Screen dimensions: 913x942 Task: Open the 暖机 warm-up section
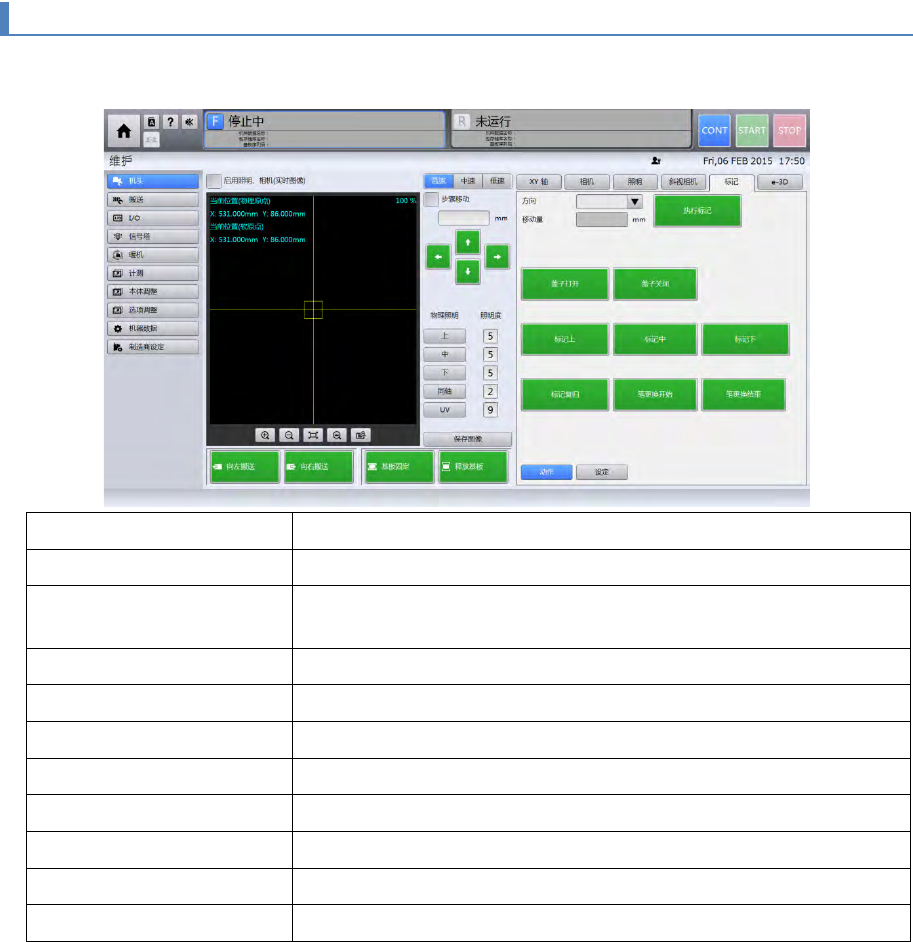pos(153,255)
